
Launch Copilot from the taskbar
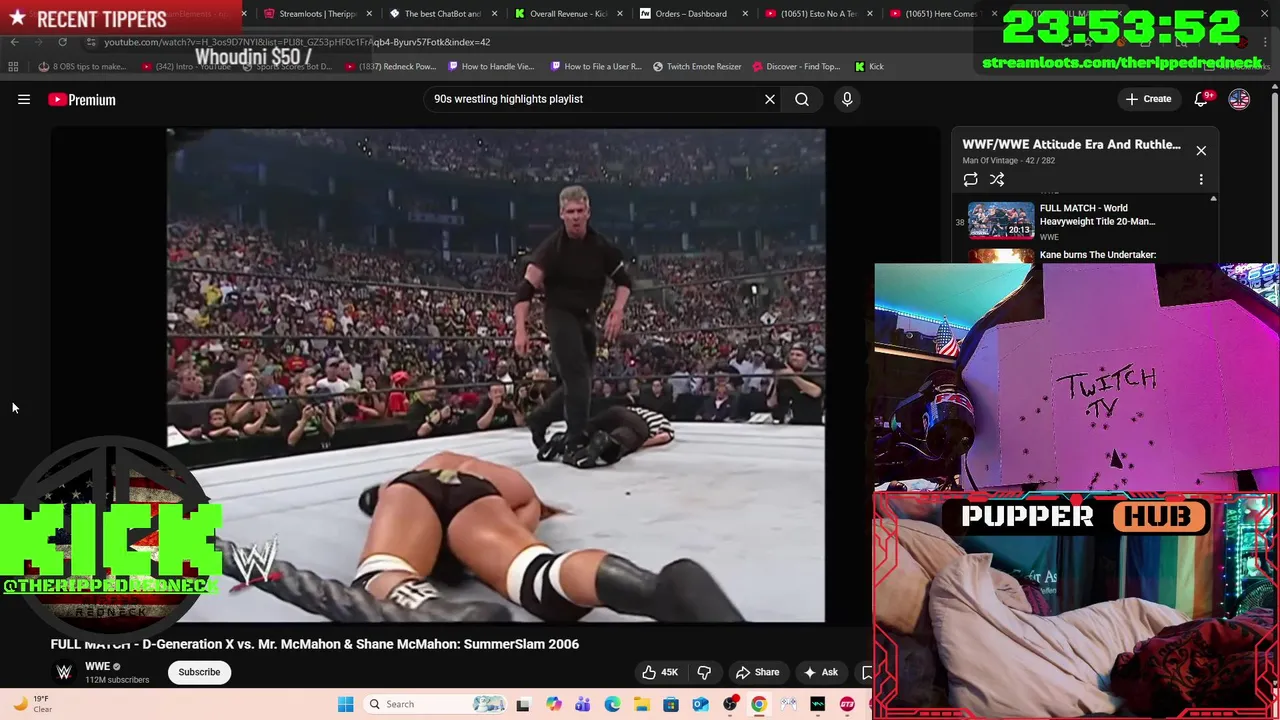point(553,704)
